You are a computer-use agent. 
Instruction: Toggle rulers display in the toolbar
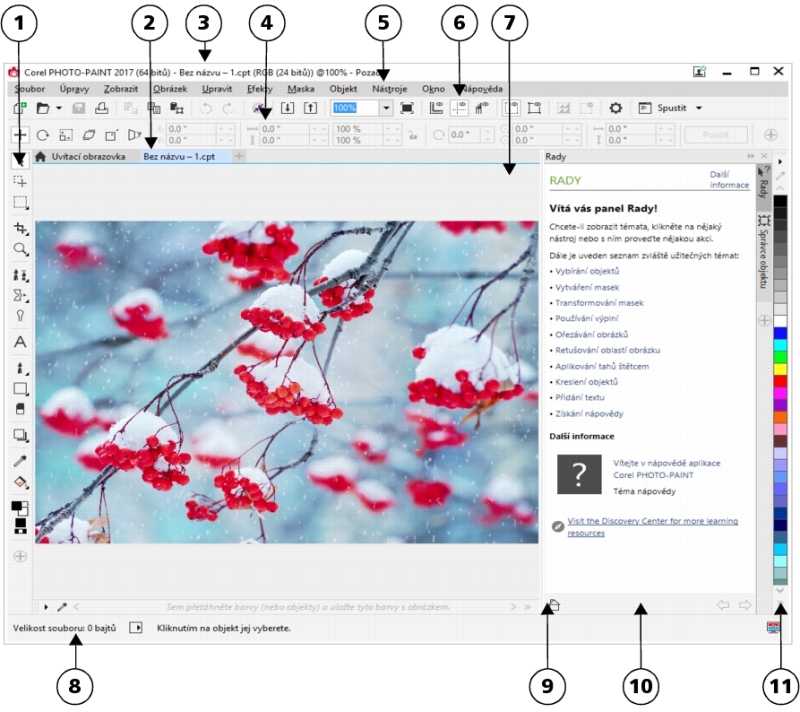(x=437, y=107)
